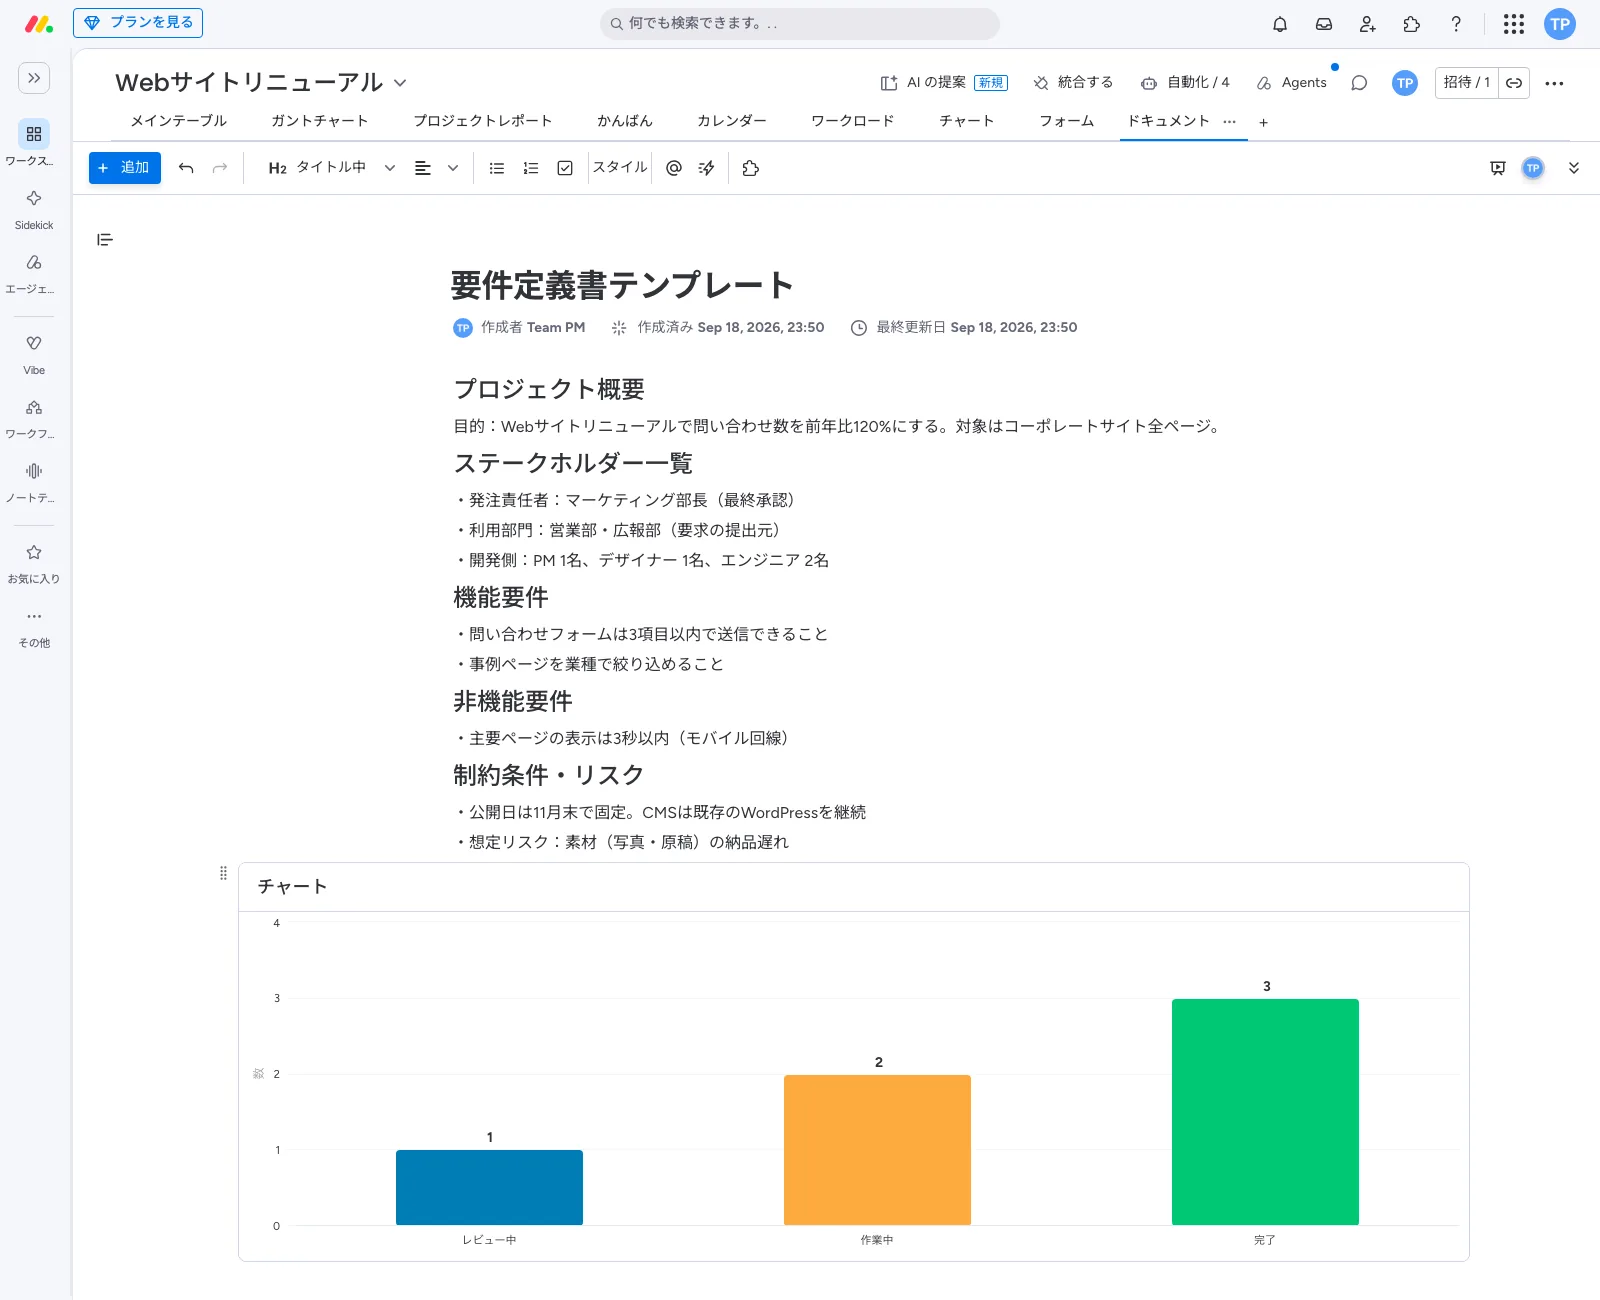Collapse the document toolbar with double chevron

(x=1574, y=168)
